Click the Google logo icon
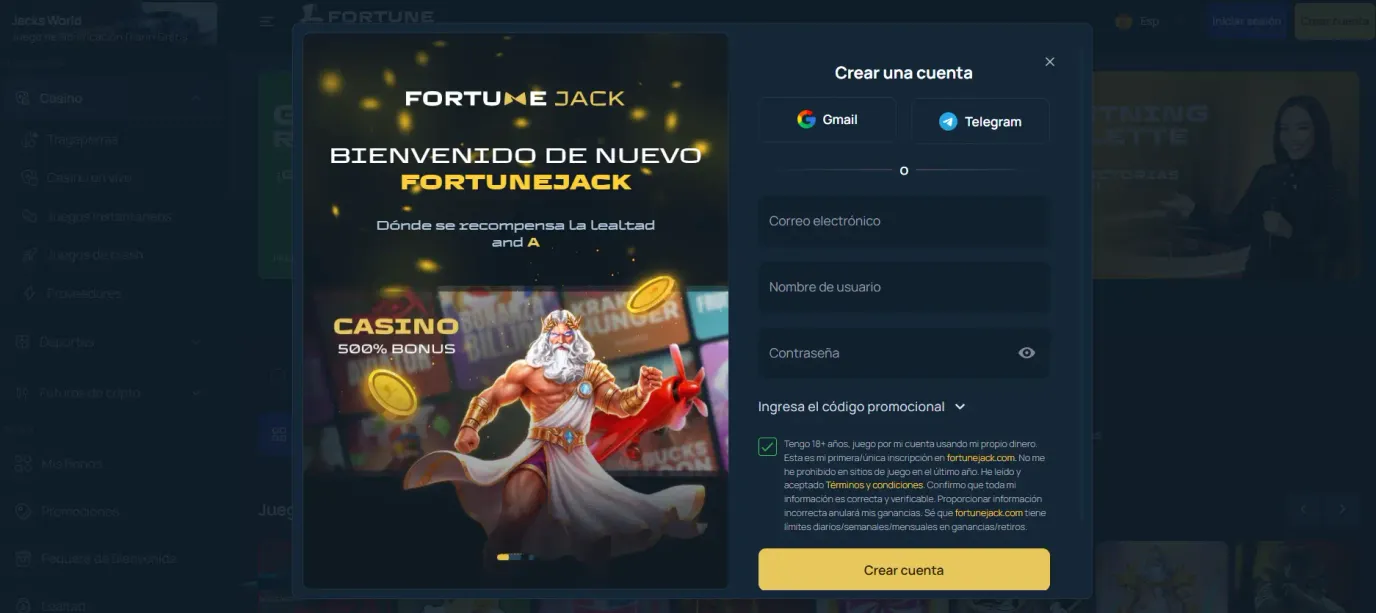 [806, 120]
